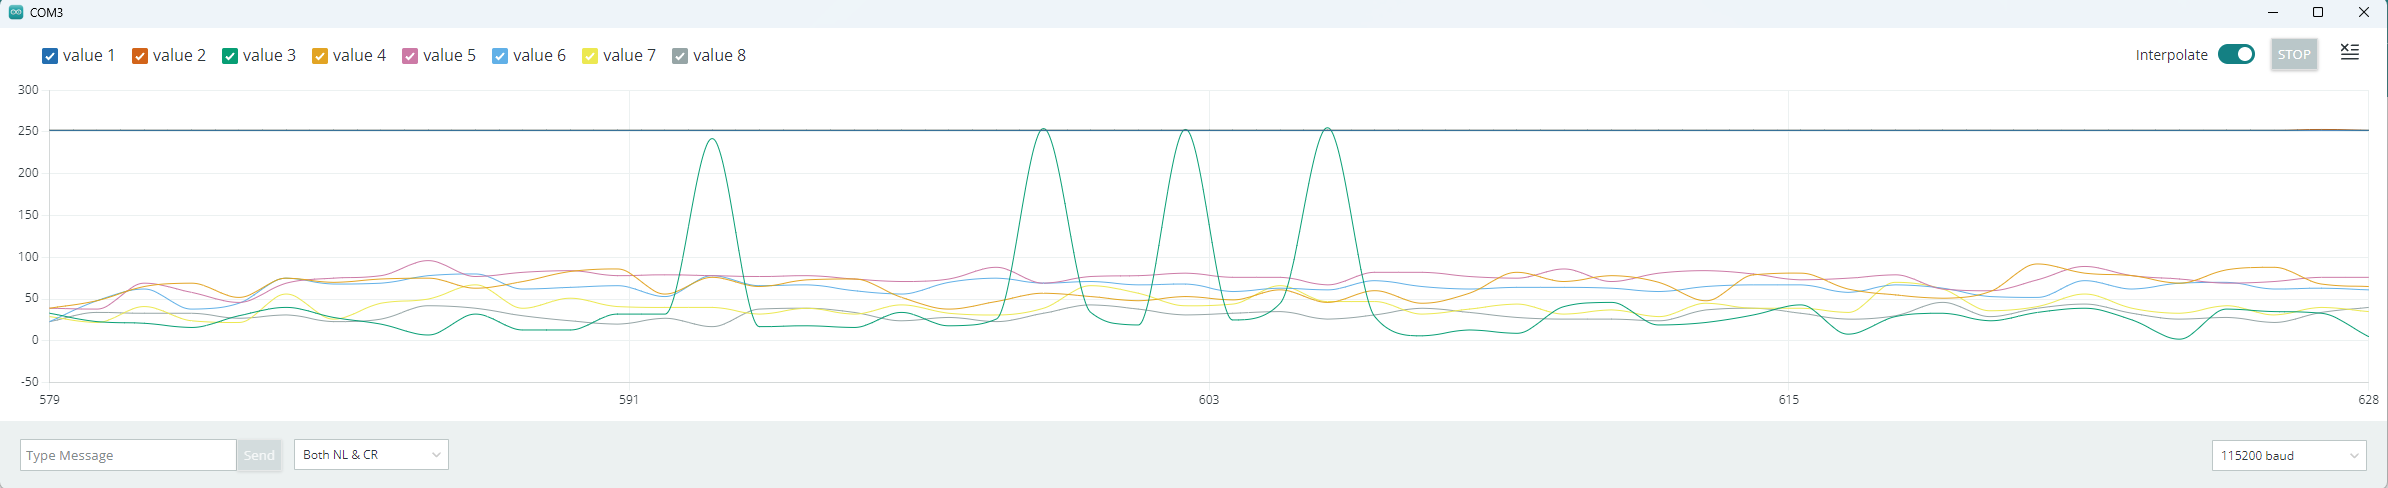Expand the 115200 baud rate dropdown
This screenshot has height=488, width=2388.
[2289, 455]
